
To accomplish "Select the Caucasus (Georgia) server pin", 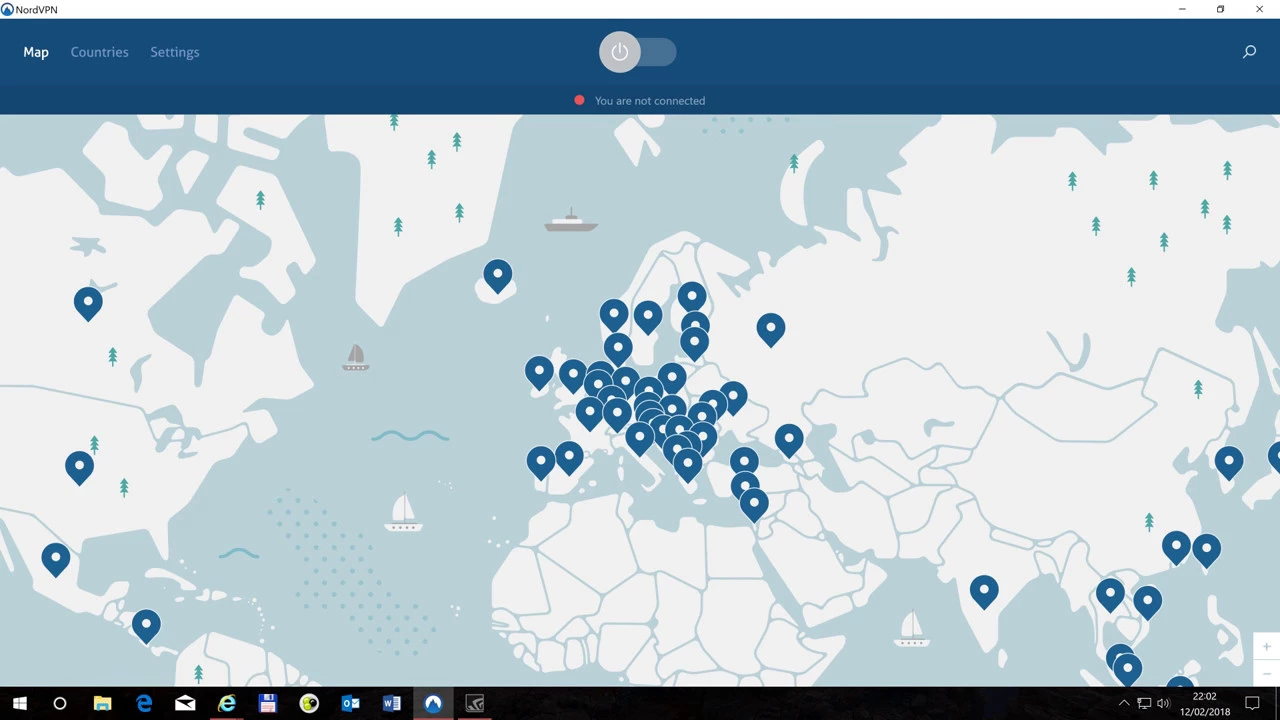I will pos(789,439).
